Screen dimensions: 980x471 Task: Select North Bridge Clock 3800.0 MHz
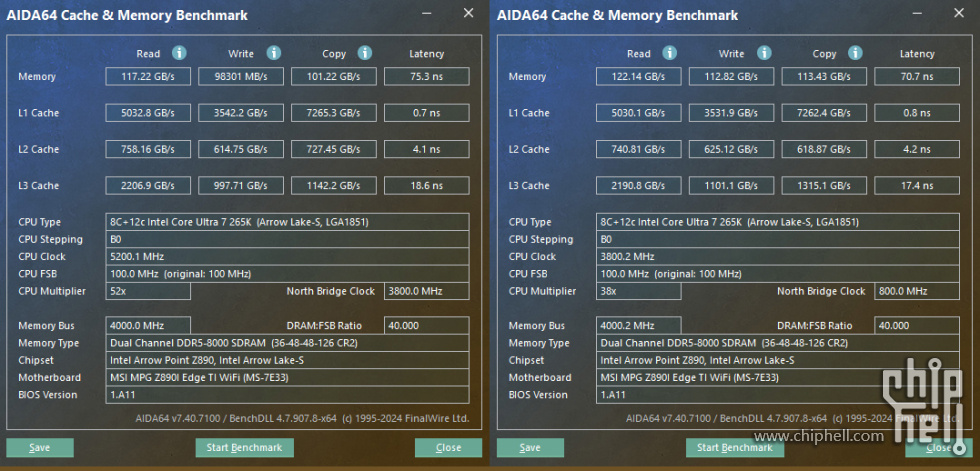click(426, 291)
